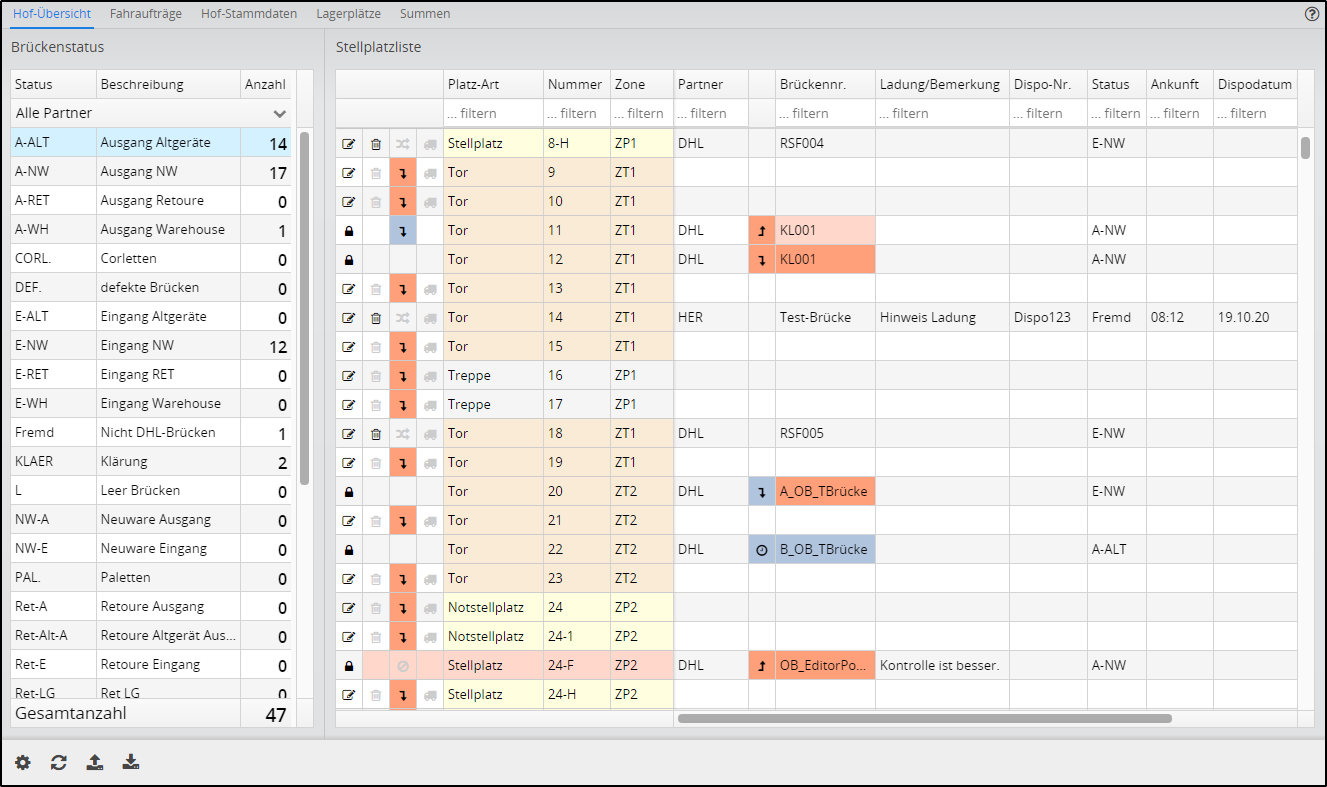Sort by Beschreibung column header

(169, 84)
